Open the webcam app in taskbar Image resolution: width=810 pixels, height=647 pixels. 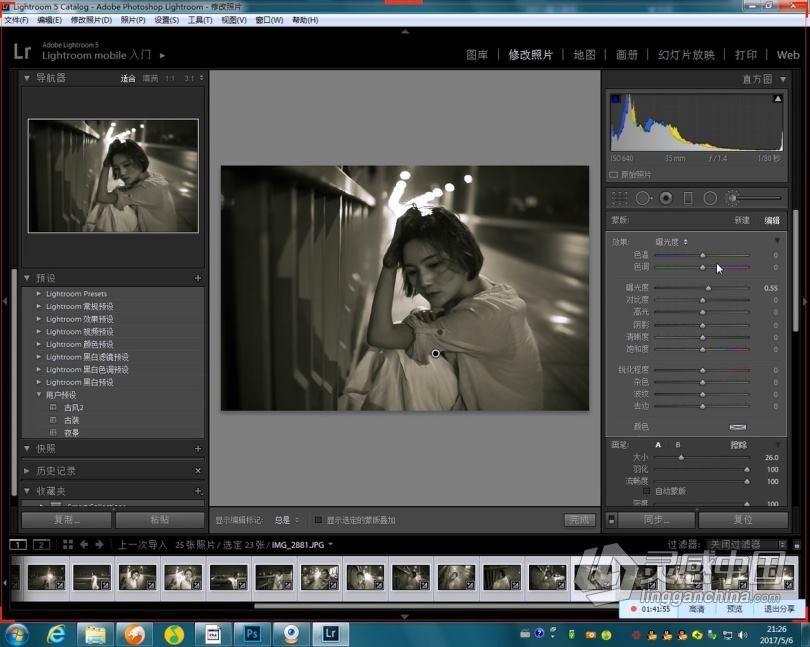(x=291, y=634)
